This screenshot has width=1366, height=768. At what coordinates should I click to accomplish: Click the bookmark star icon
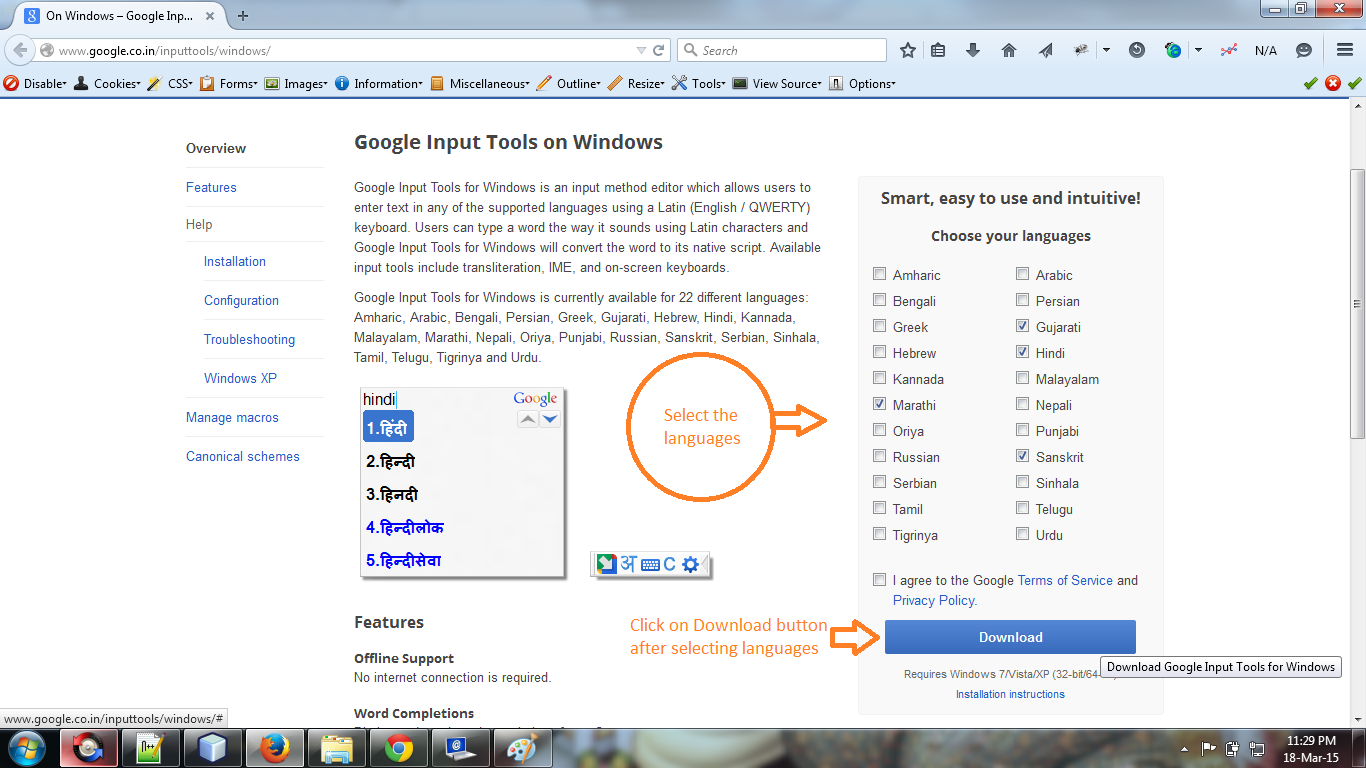click(x=908, y=50)
